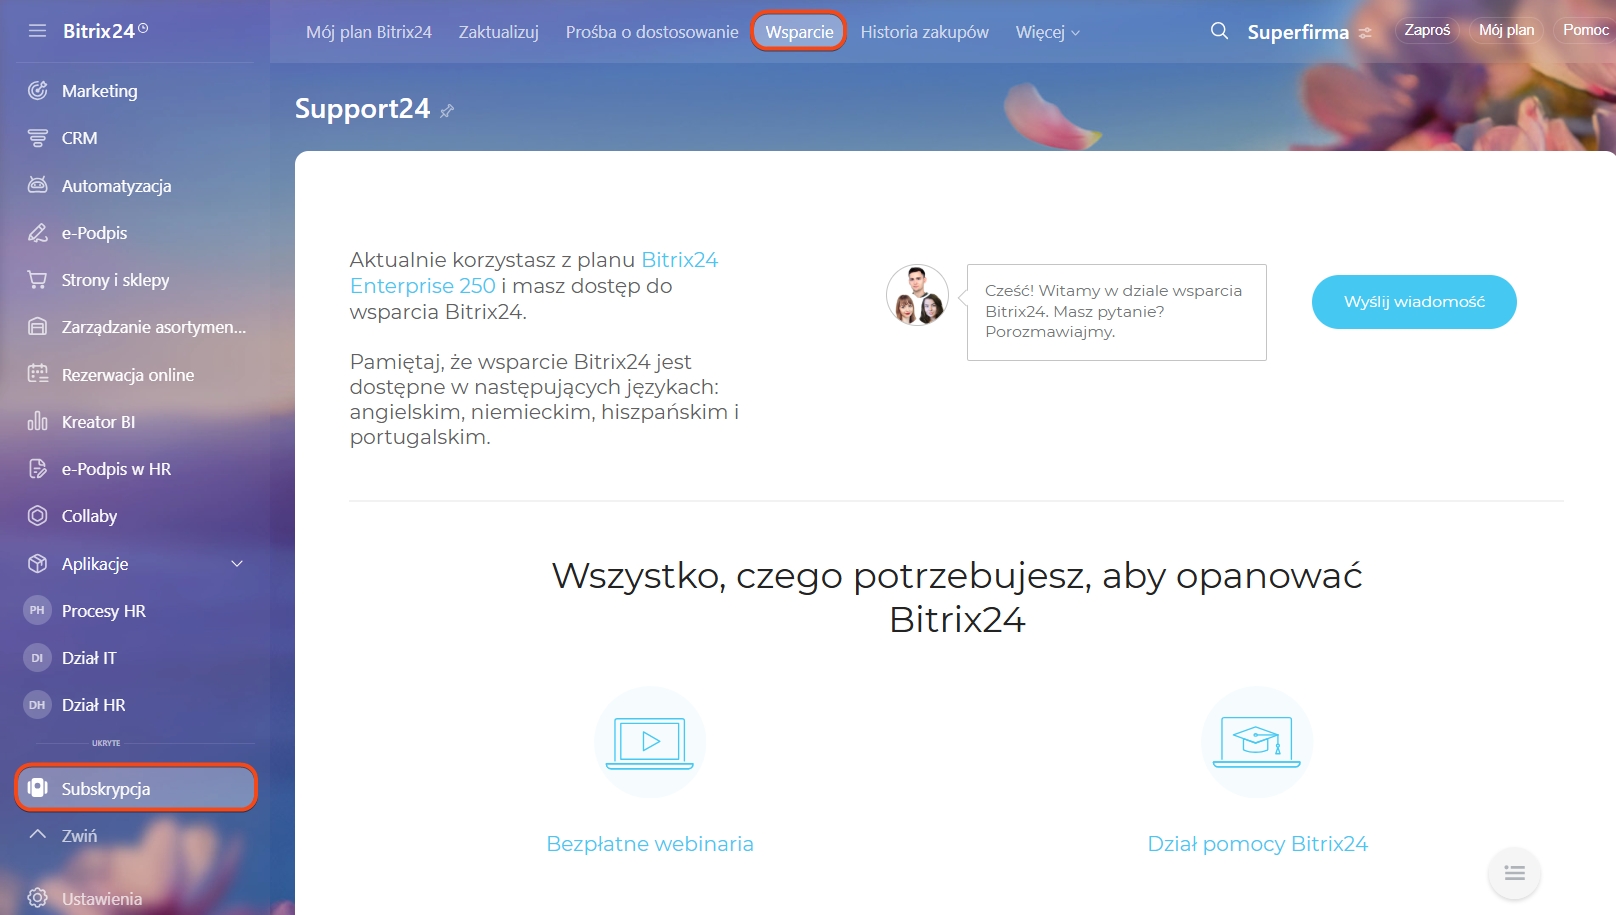Screen dimensions: 1616x915
Task: Follow the Bitrix24 Enterprise 250 link
Action: click(x=534, y=273)
